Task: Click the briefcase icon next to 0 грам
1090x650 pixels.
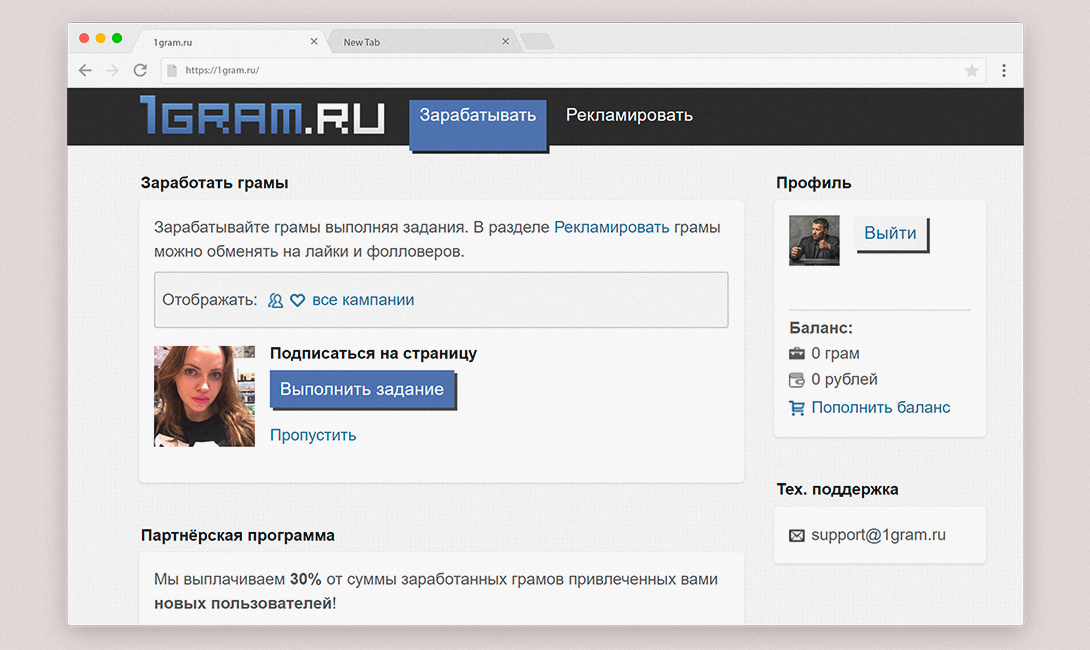Action: pos(797,354)
